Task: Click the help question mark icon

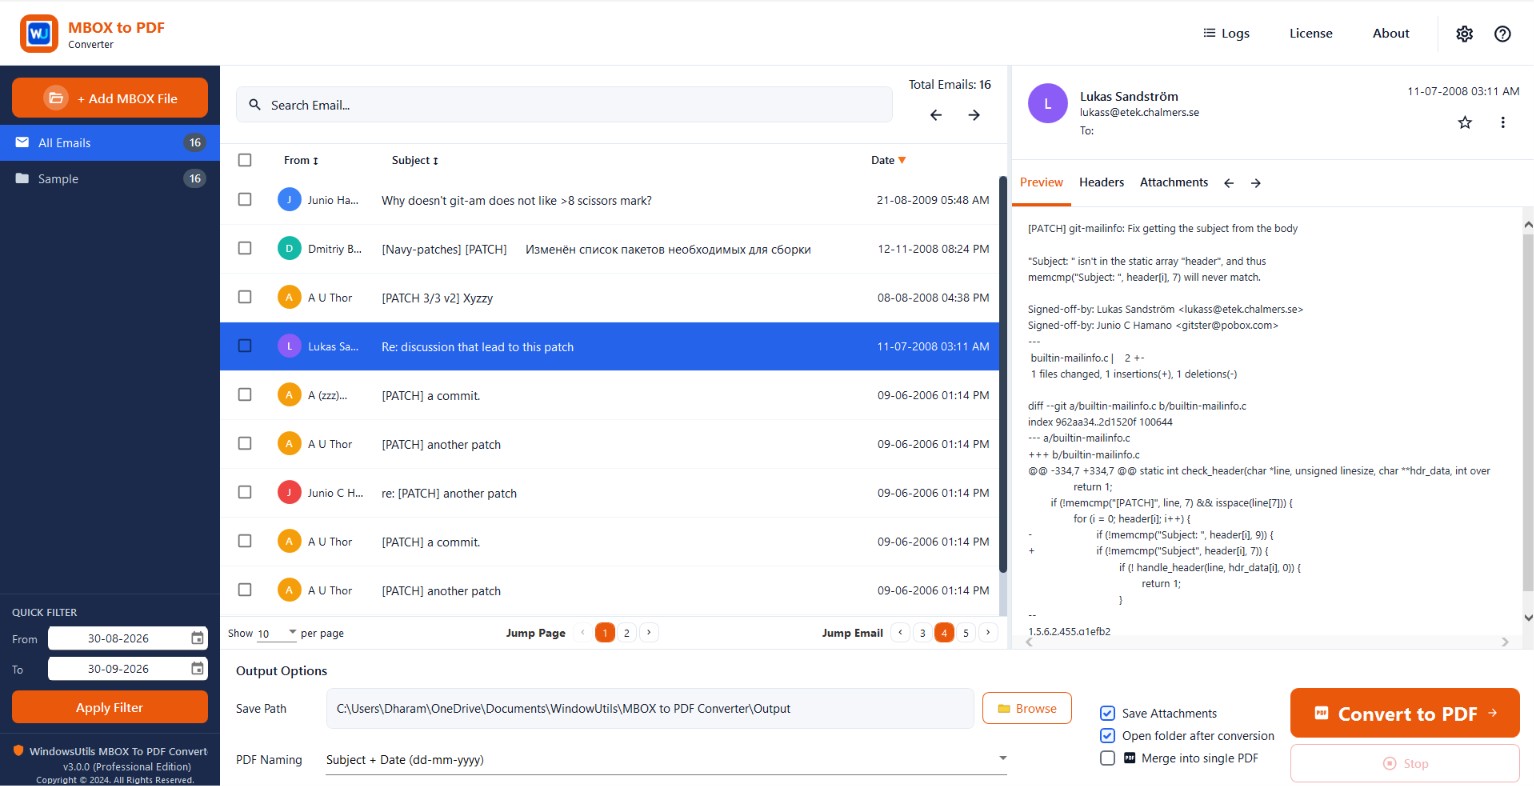Action: pos(1502,34)
